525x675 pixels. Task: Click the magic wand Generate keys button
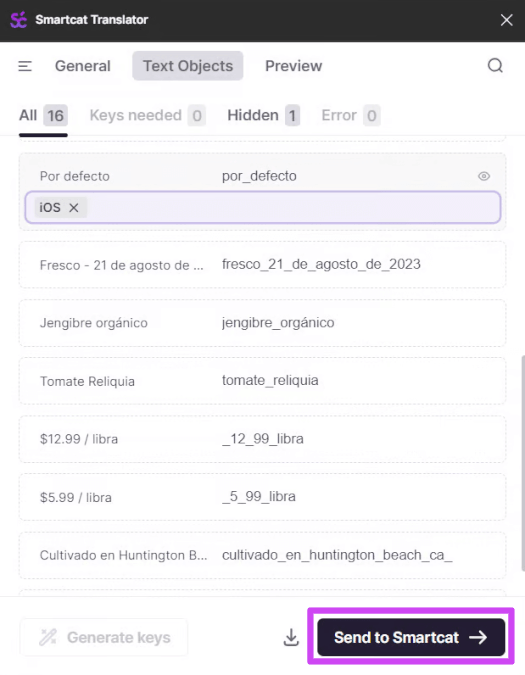tap(104, 637)
